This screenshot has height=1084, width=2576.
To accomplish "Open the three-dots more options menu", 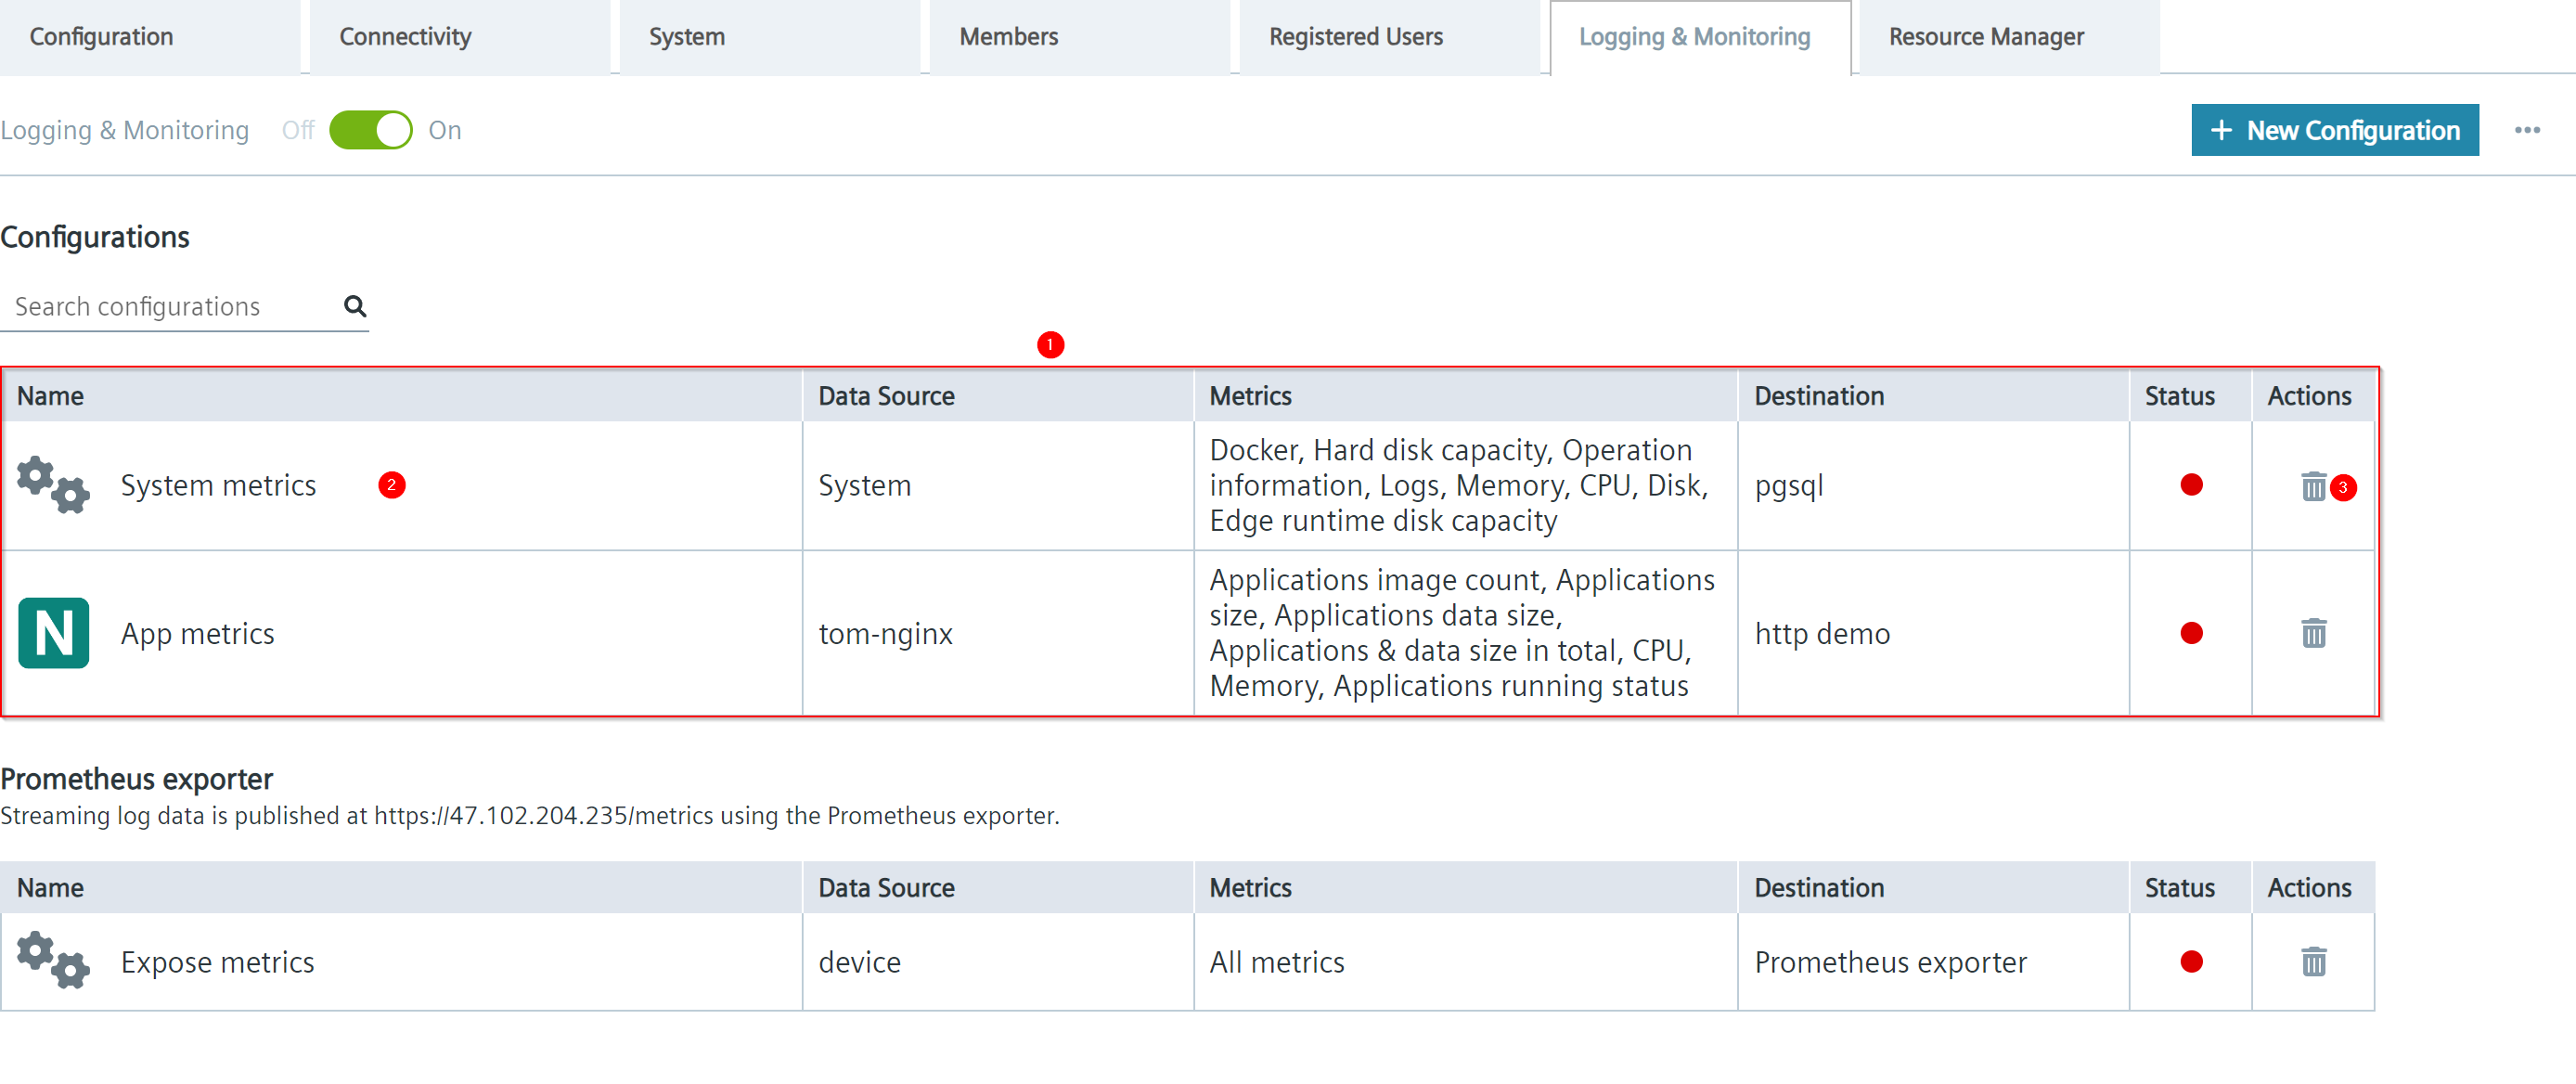I will click(2527, 131).
